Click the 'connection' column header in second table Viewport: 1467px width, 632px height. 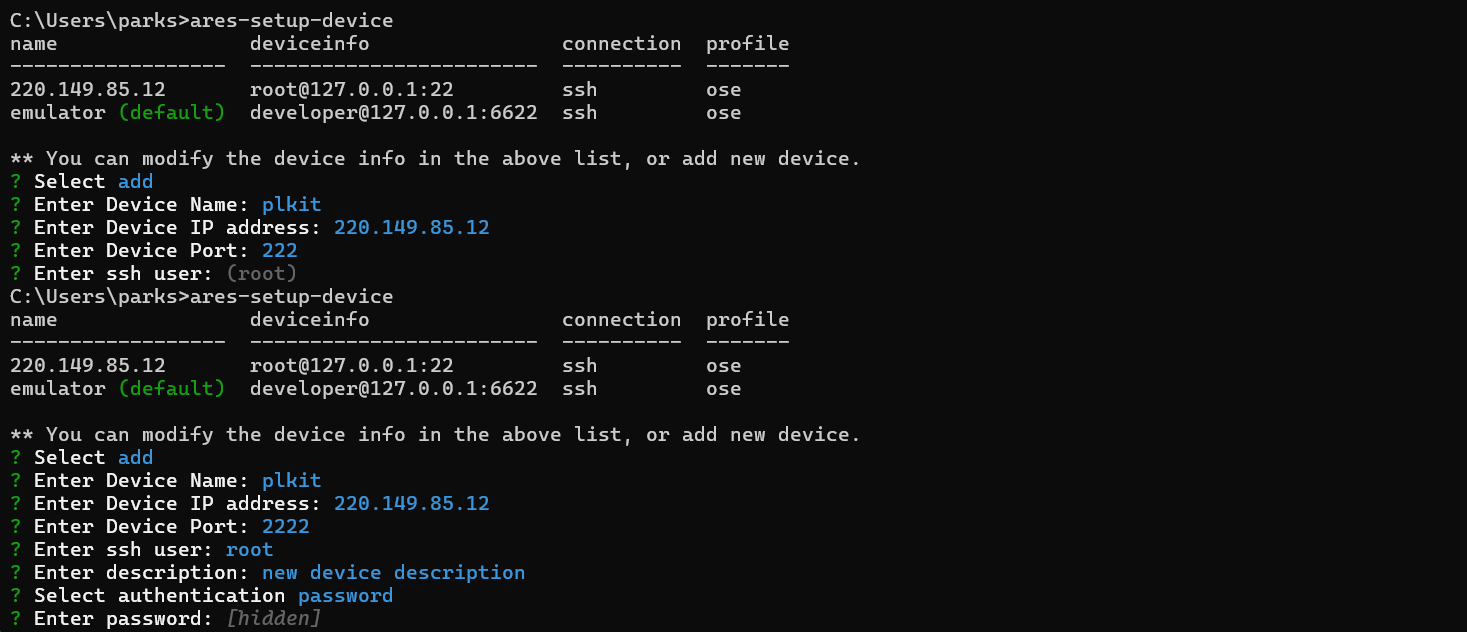click(x=621, y=319)
